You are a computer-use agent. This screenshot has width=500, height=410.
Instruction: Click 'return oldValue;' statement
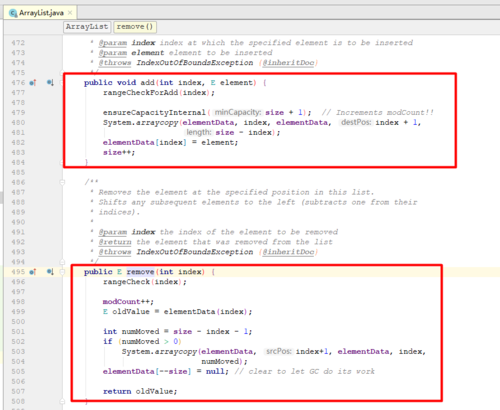140,391
